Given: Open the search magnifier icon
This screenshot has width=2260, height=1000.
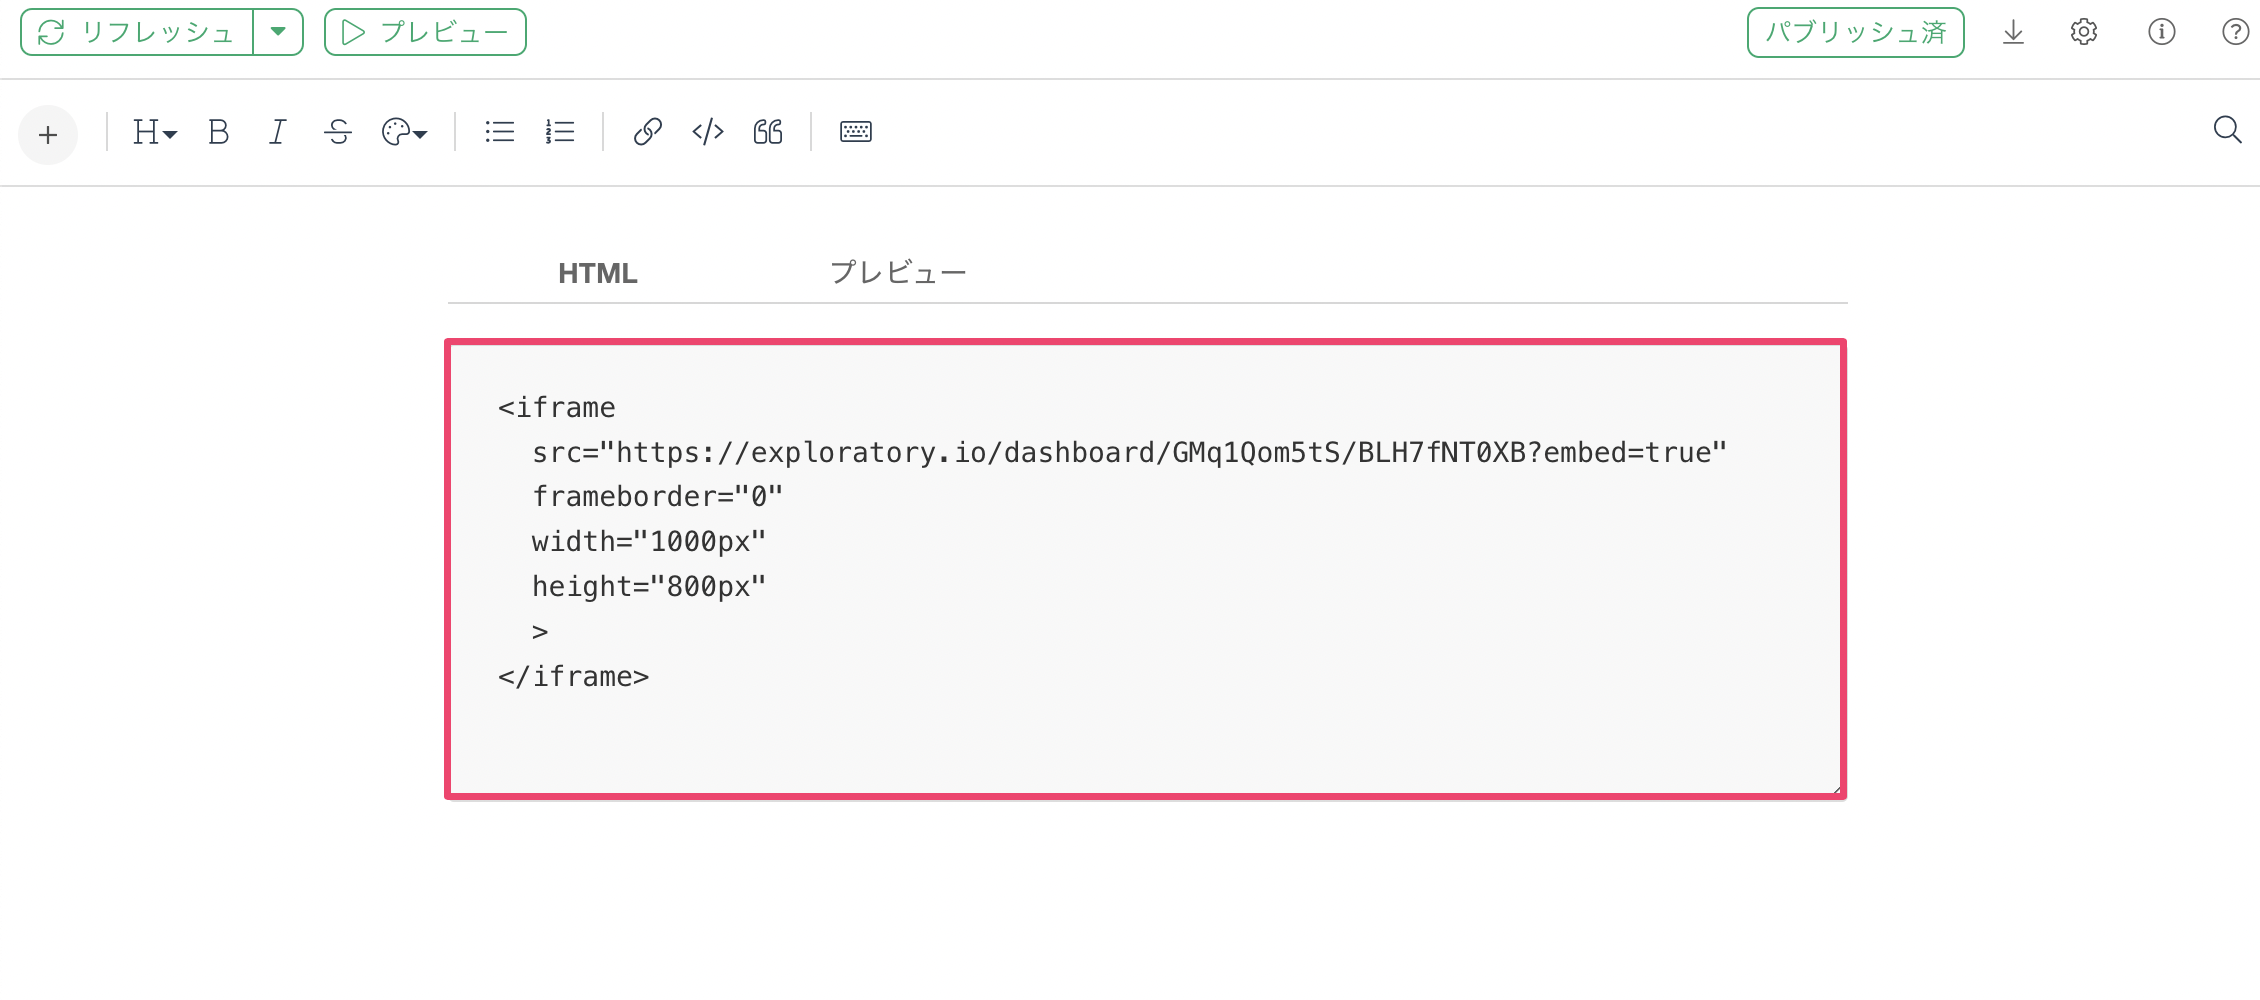Looking at the screenshot, I should coord(2227,130).
